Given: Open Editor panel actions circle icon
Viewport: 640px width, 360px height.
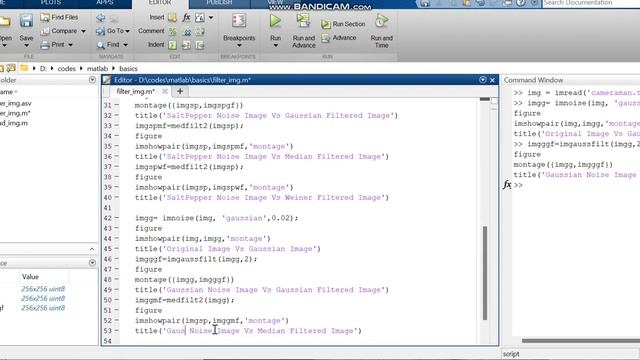Looking at the screenshot, I should pyautogui.click(x=483, y=80).
